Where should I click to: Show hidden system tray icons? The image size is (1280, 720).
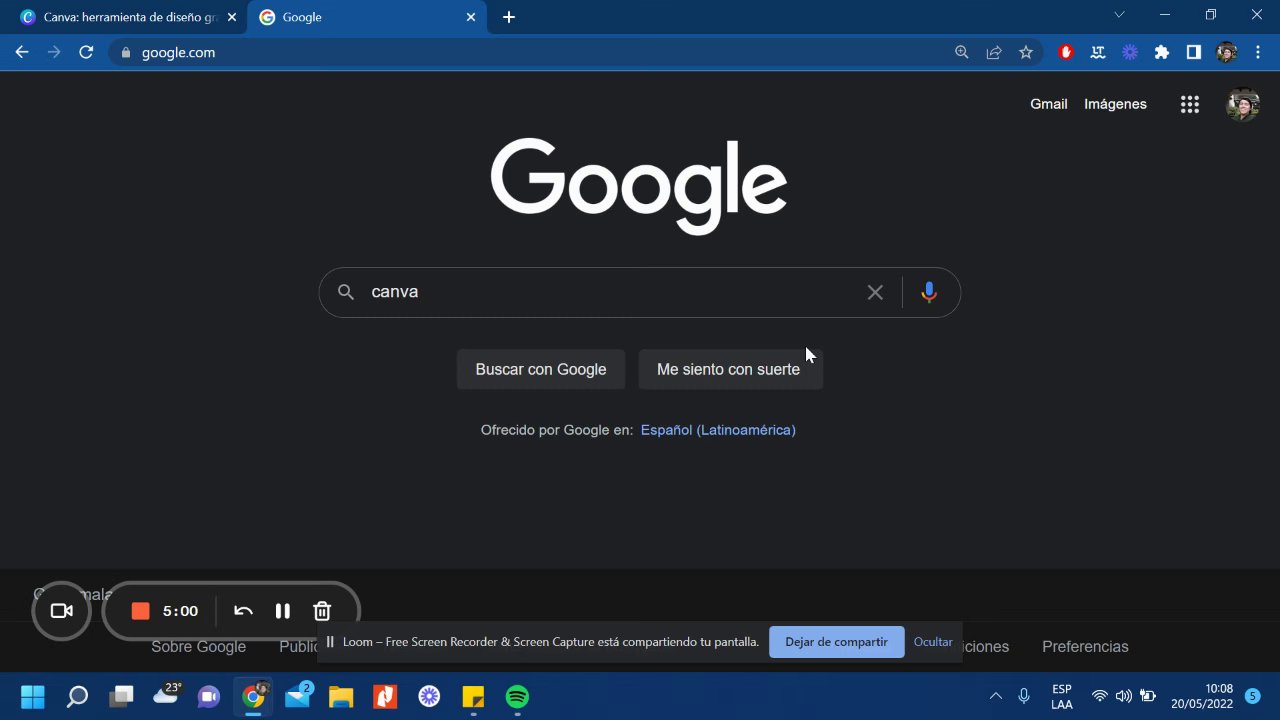pos(995,696)
